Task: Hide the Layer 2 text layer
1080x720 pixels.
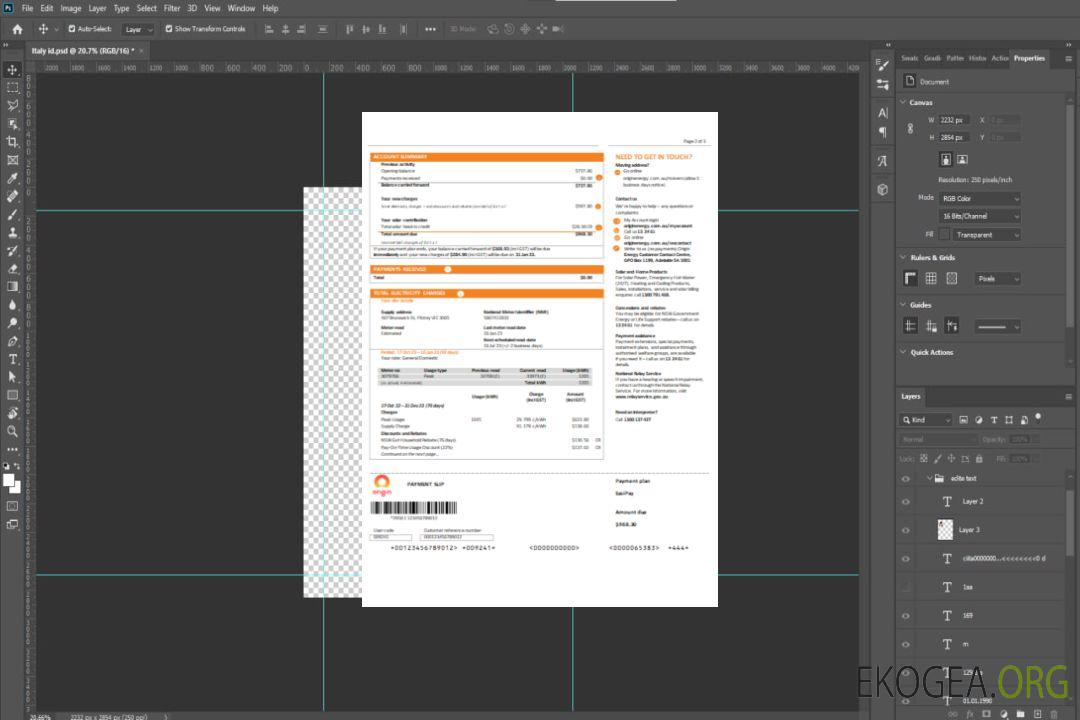Action: tap(906, 501)
